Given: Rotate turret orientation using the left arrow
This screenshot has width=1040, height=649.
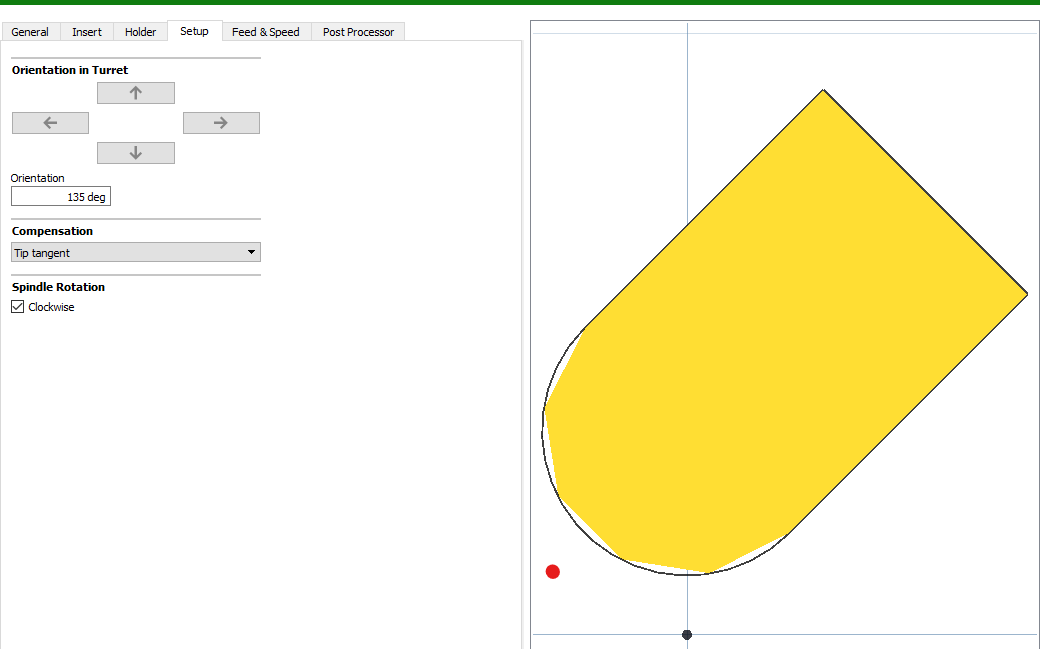Looking at the screenshot, I should [50, 122].
